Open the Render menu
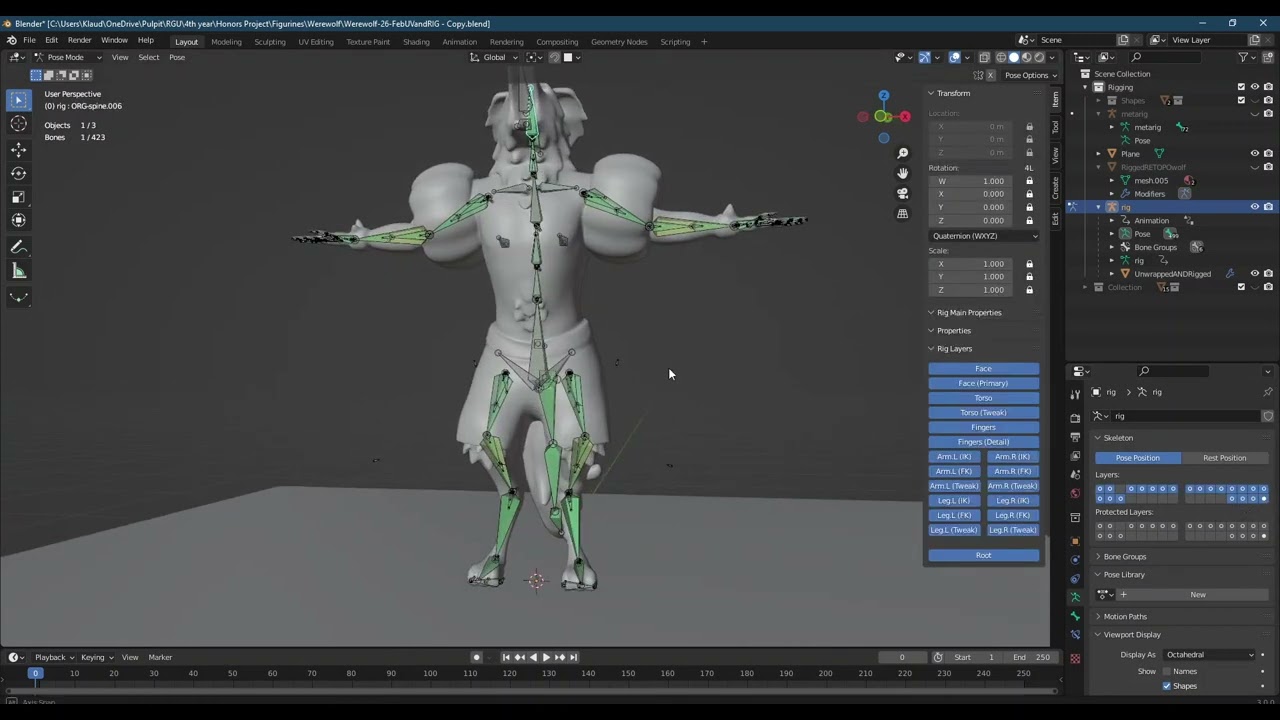1280x720 pixels. [x=79, y=40]
